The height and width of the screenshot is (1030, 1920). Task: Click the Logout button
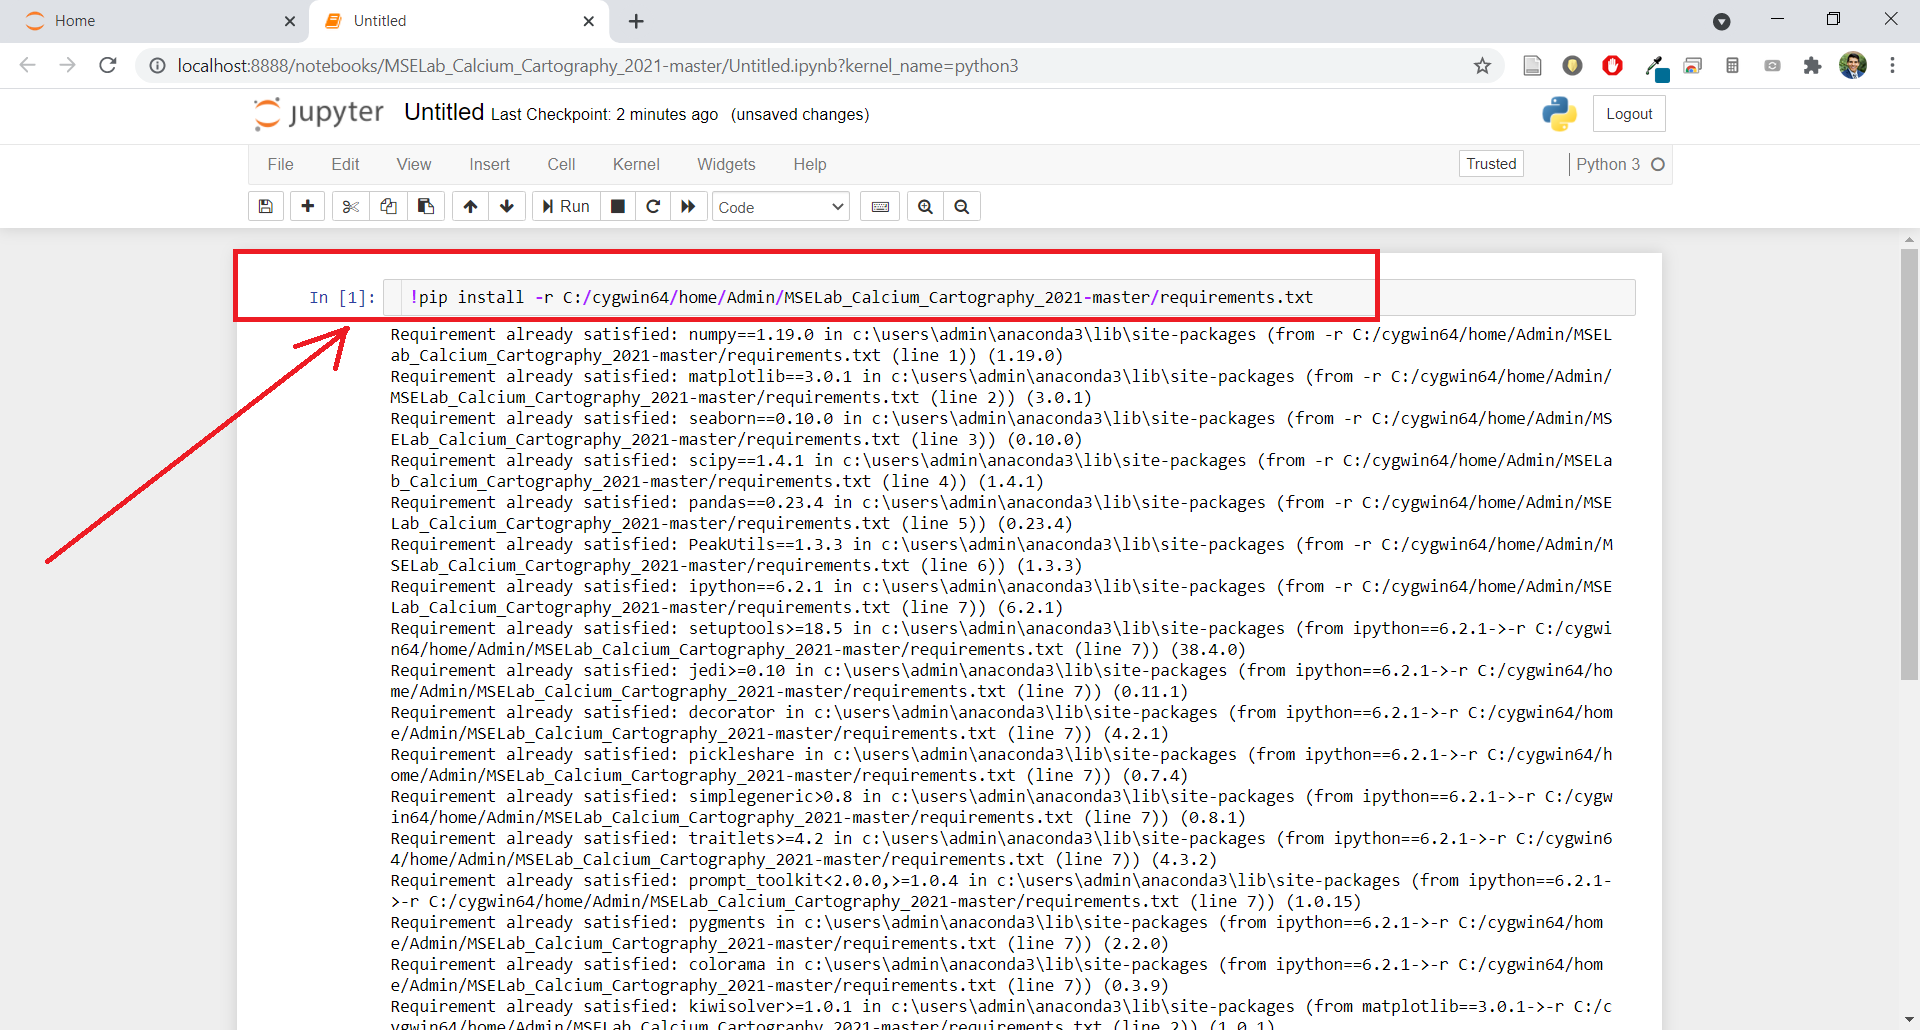tap(1629, 114)
